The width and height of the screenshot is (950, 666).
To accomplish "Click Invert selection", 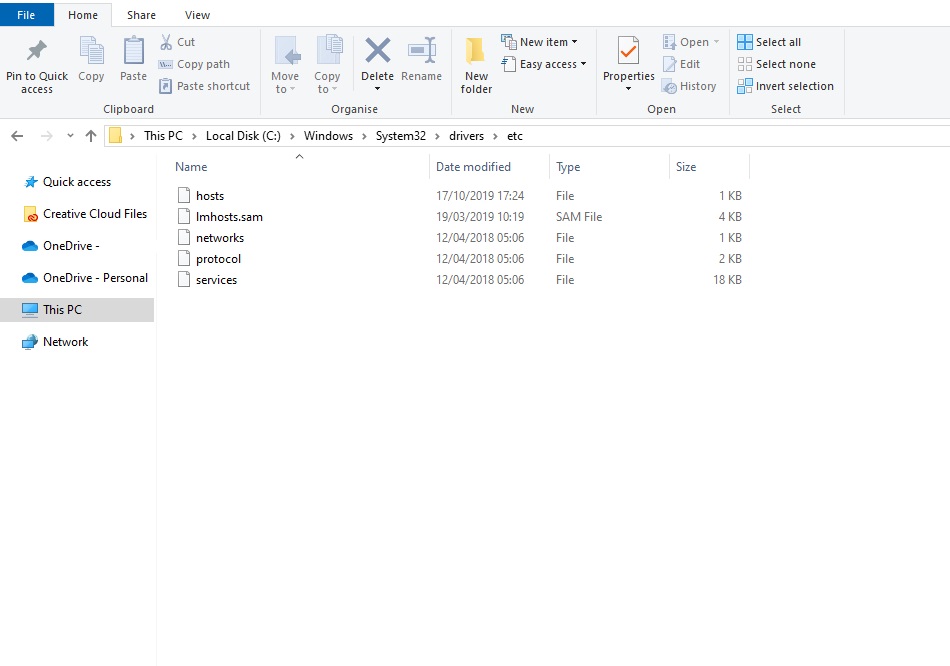I will point(786,86).
